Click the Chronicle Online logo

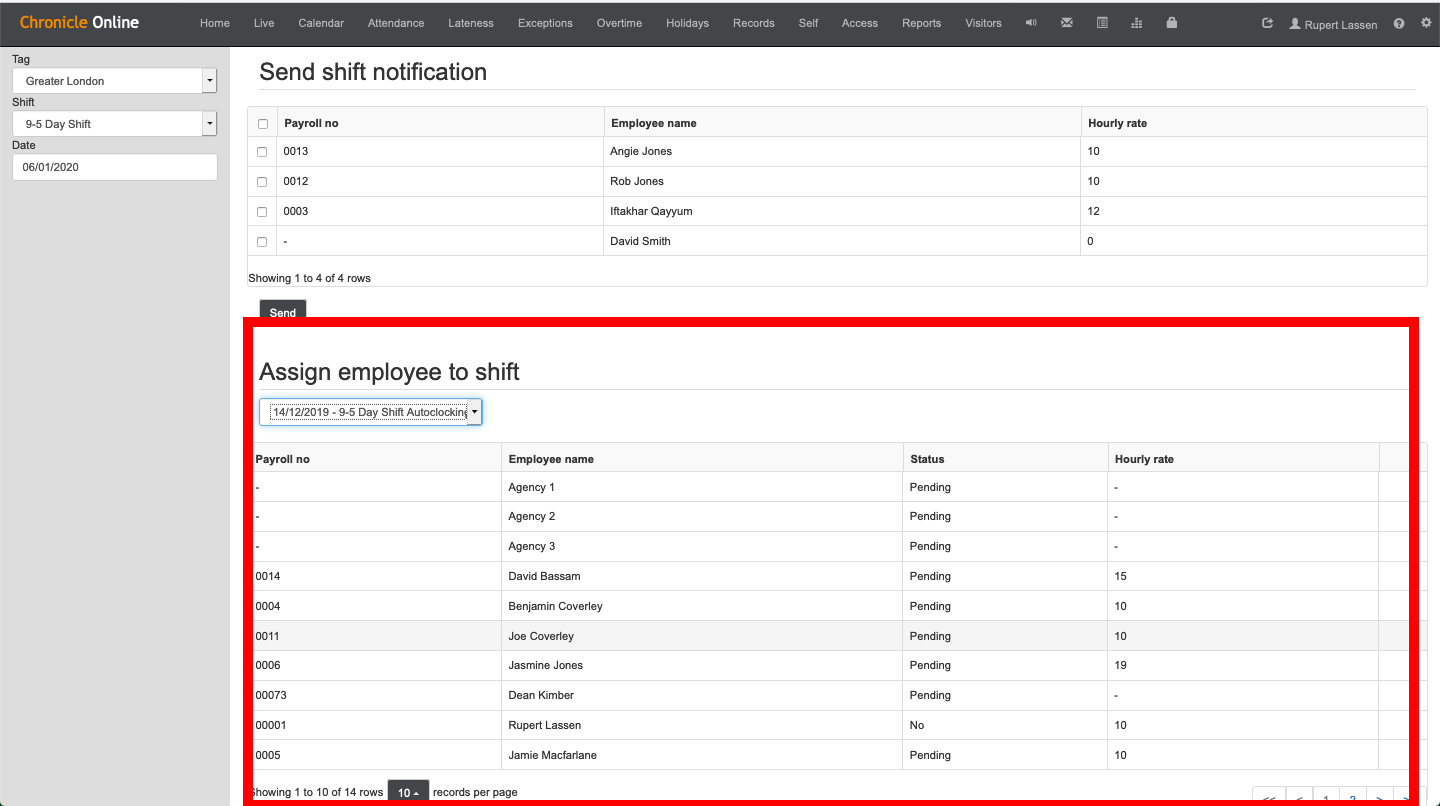(79, 22)
